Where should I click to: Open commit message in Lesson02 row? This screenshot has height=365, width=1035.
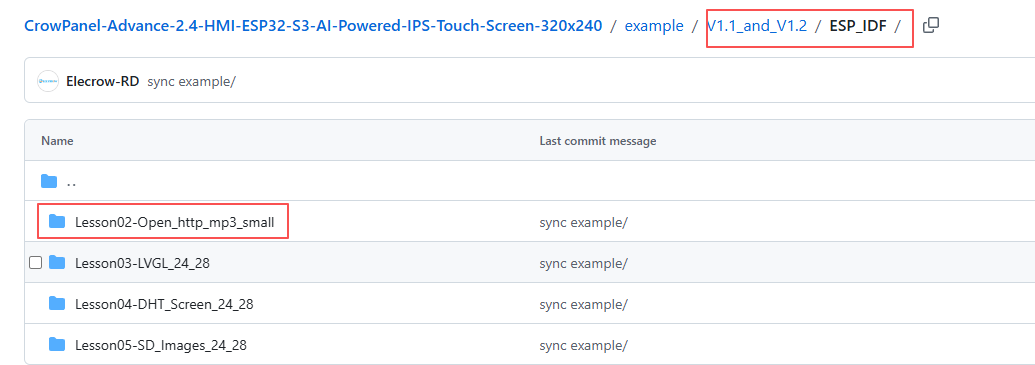tap(583, 222)
